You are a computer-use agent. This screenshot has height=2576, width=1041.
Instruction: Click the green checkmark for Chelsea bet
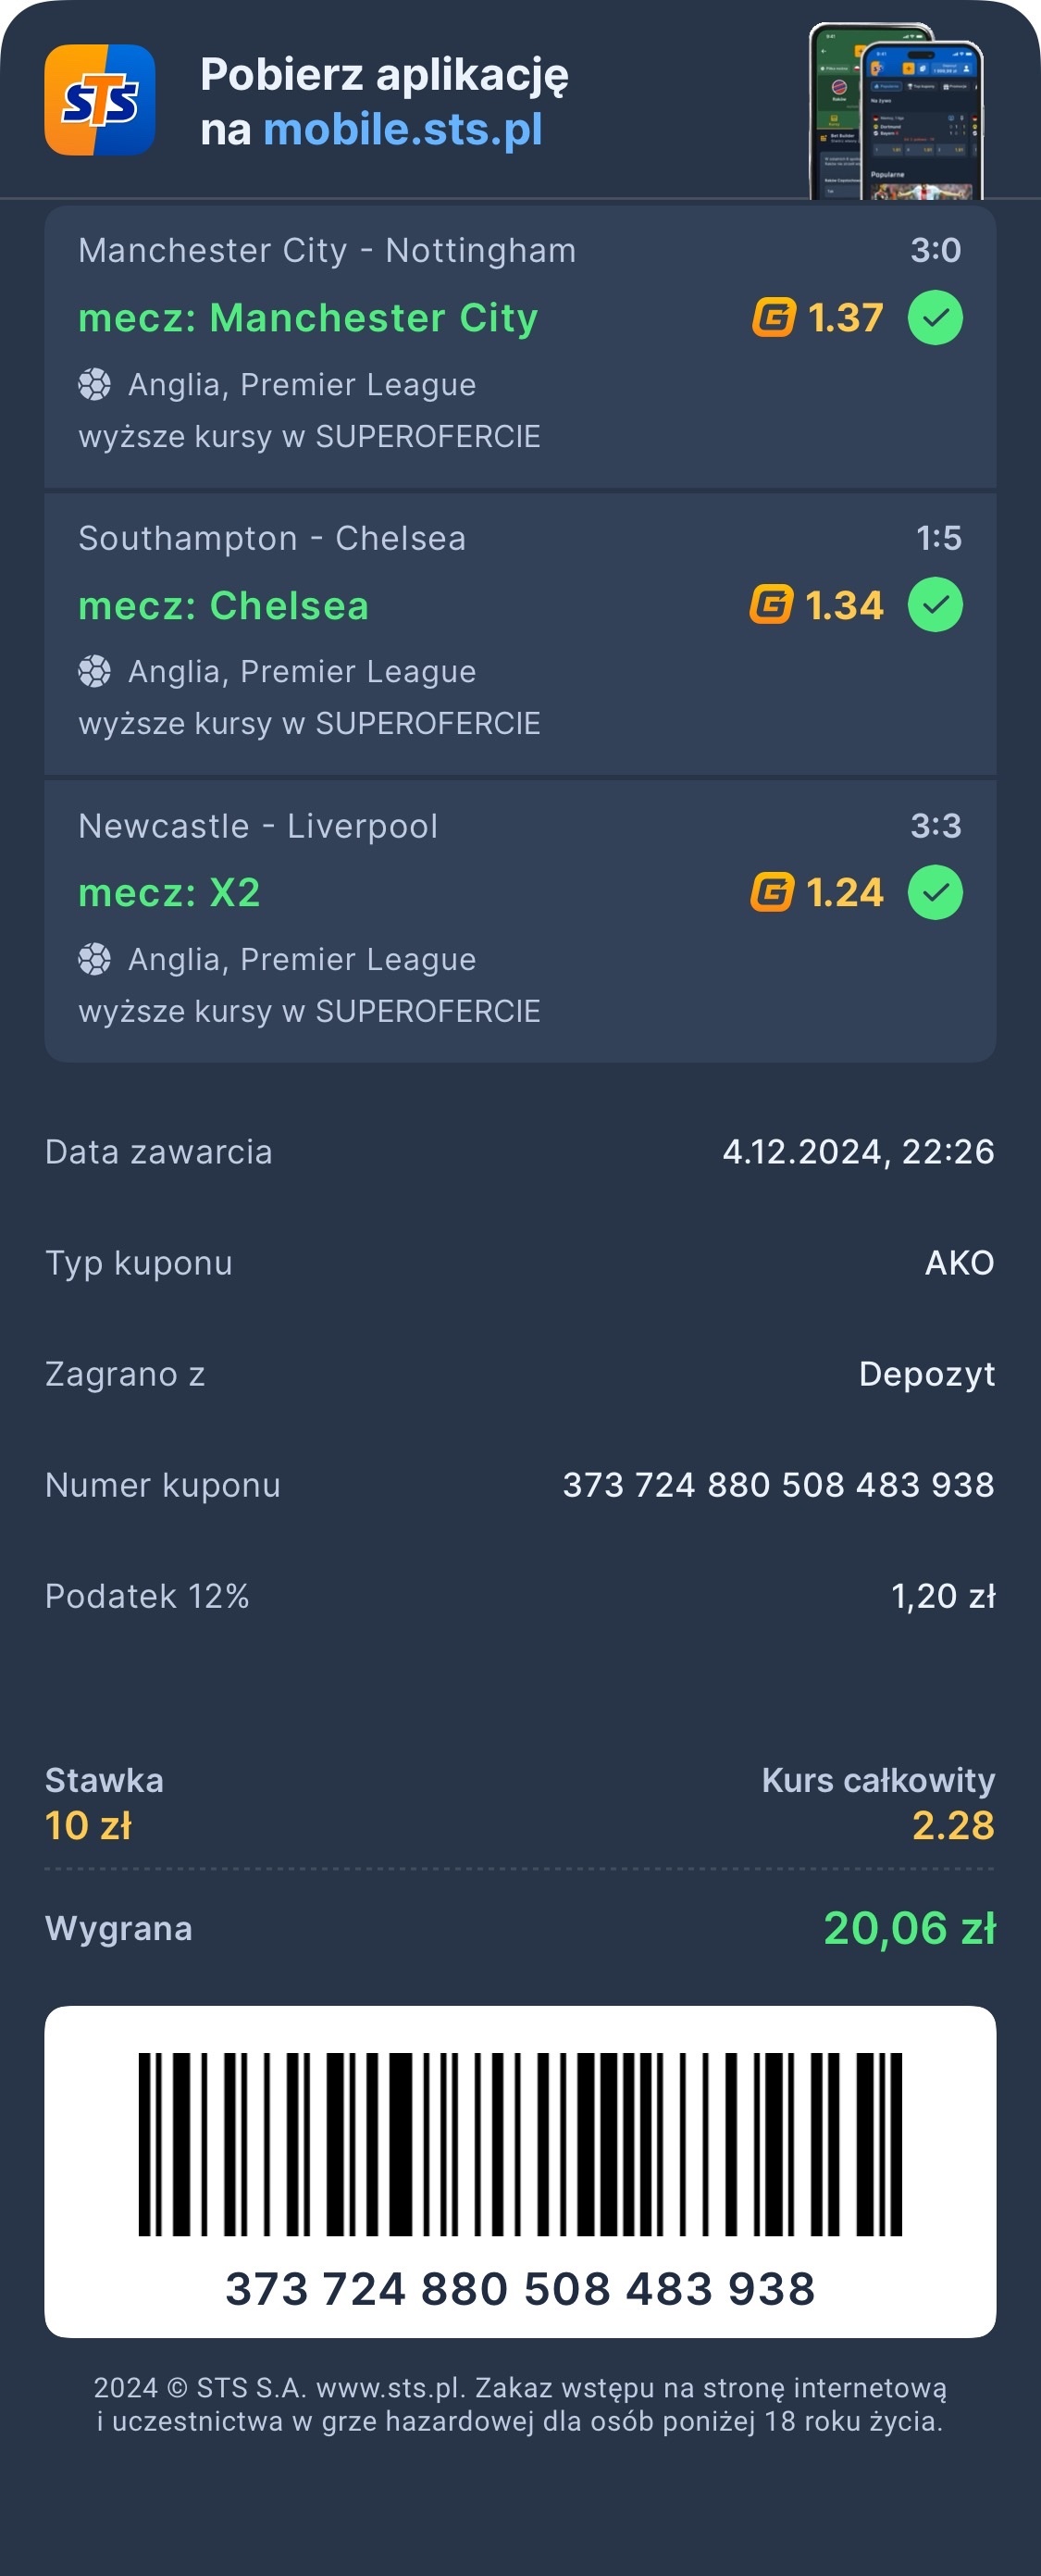(x=935, y=605)
